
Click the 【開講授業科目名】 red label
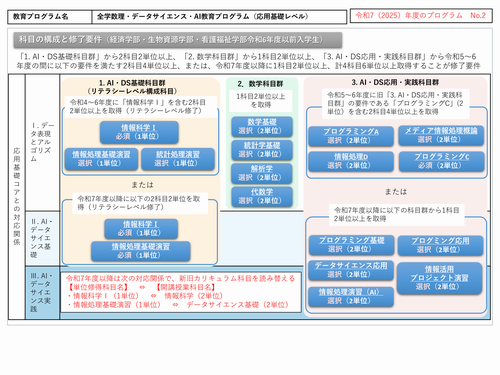point(185,287)
